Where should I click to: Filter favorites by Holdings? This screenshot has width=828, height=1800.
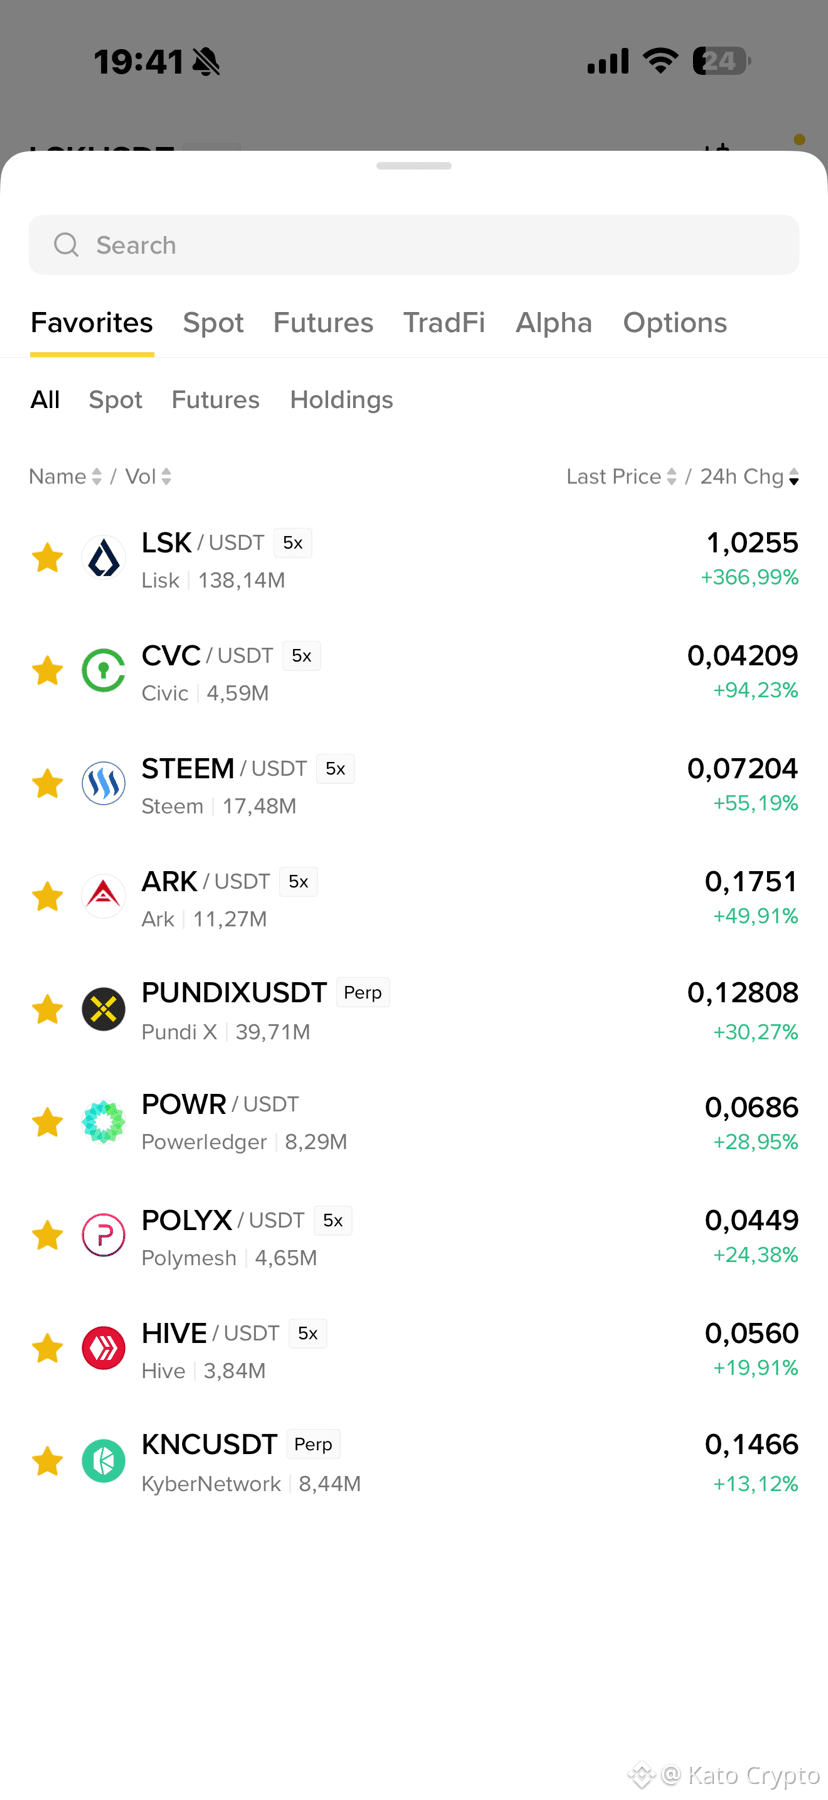pyautogui.click(x=341, y=400)
